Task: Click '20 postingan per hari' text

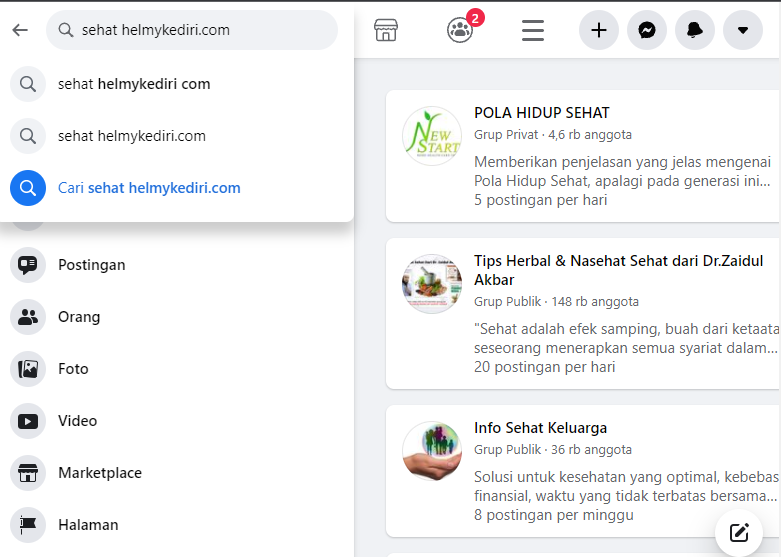Action: [x=544, y=367]
